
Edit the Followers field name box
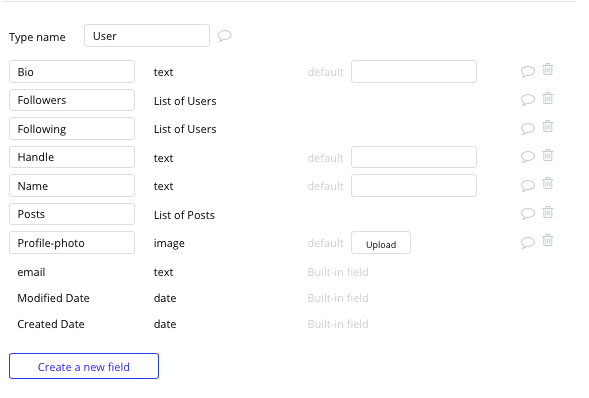pos(72,100)
